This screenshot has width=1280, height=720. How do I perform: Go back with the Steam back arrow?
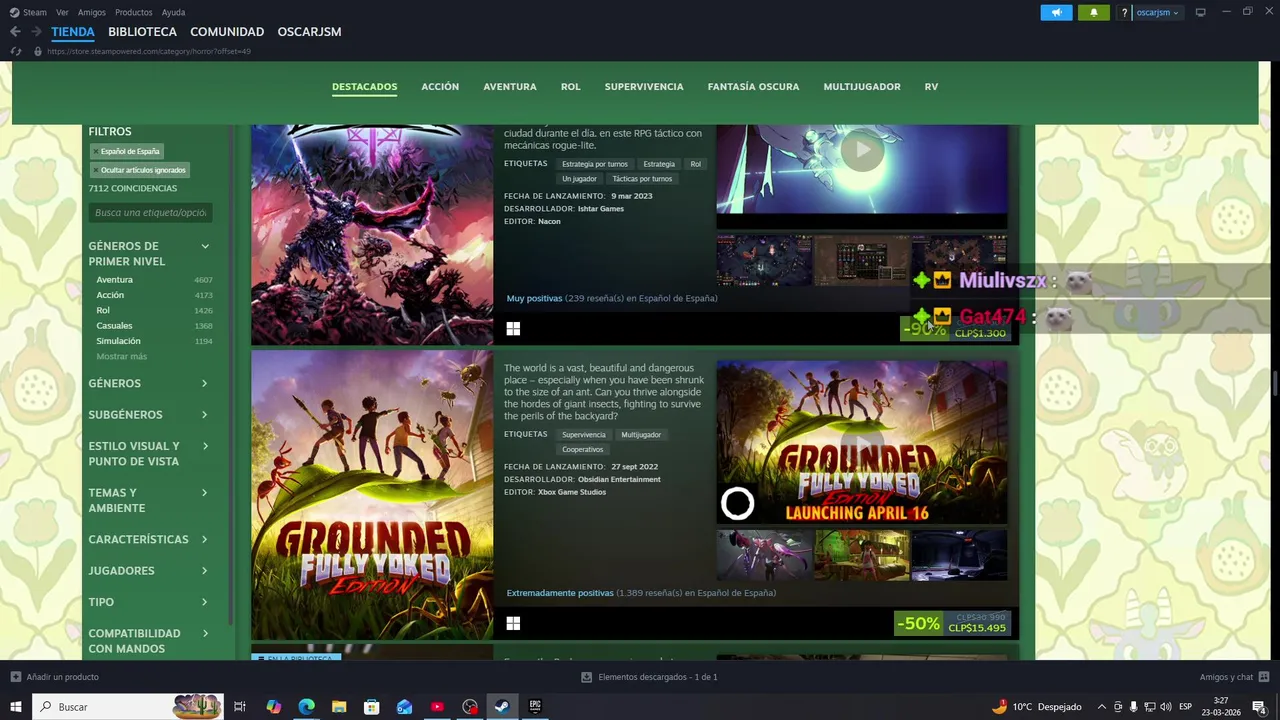[15, 32]
